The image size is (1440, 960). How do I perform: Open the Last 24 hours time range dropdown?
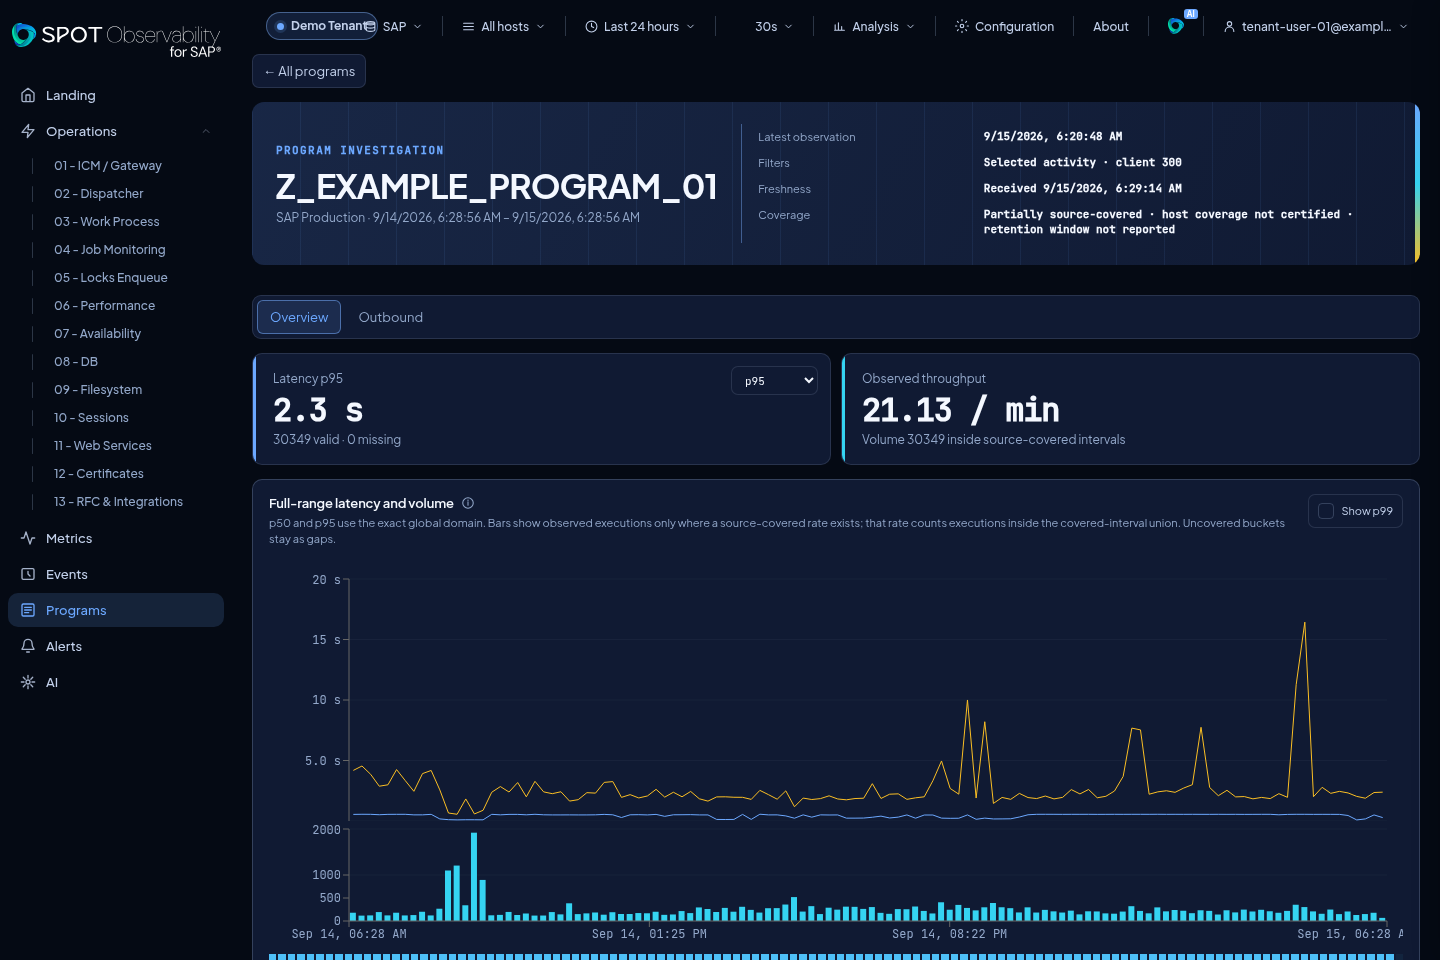point(640,26)
